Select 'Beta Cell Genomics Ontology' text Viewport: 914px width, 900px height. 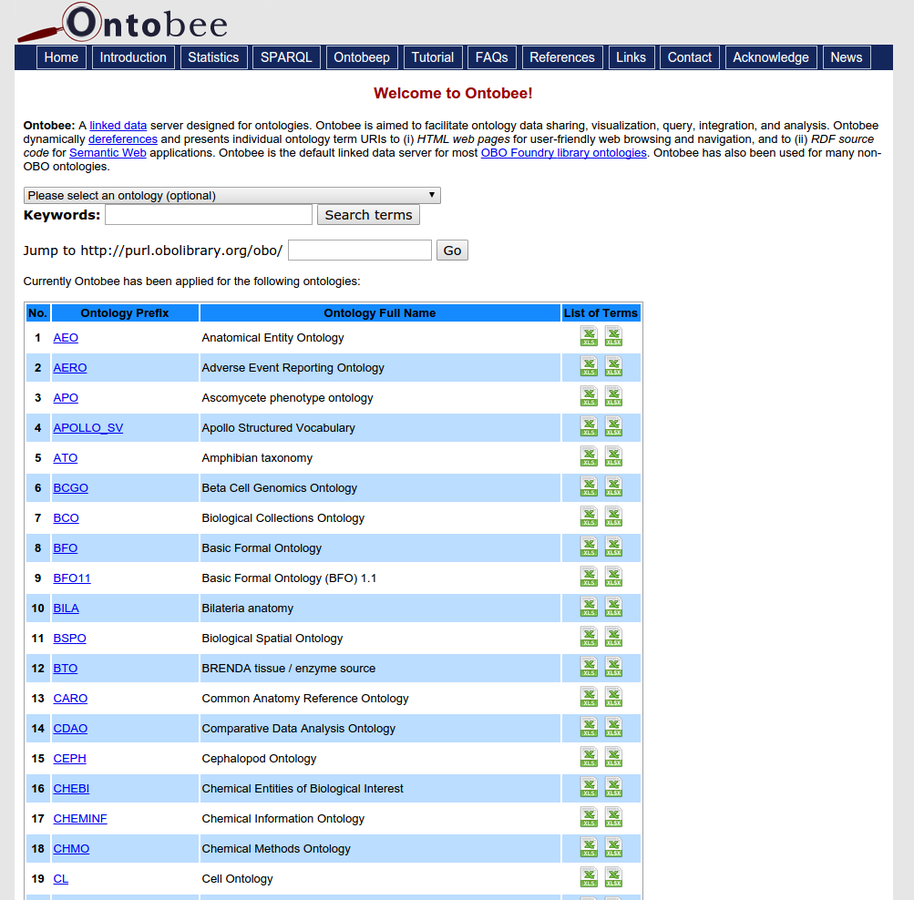tap(279, 488)
